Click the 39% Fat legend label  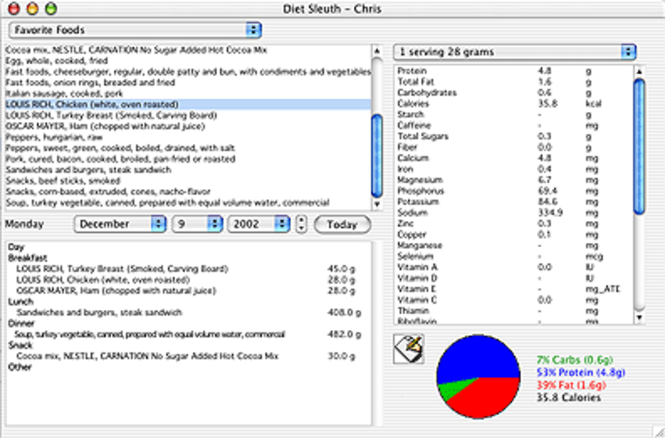(571, 385)
